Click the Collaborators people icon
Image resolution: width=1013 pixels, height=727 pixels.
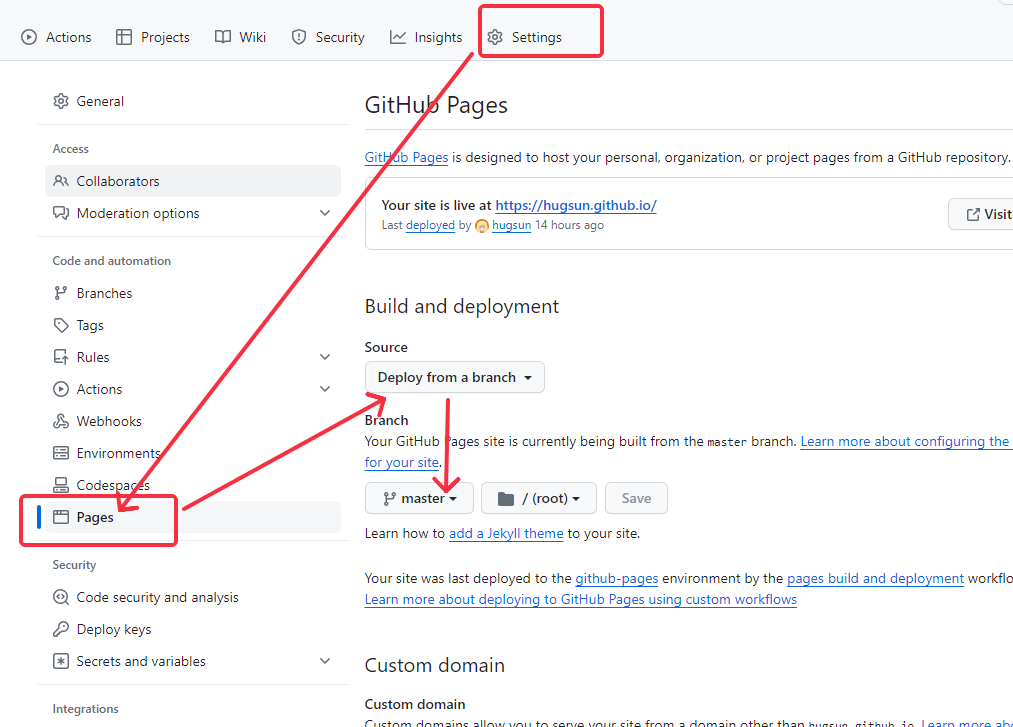pos(61,181)
